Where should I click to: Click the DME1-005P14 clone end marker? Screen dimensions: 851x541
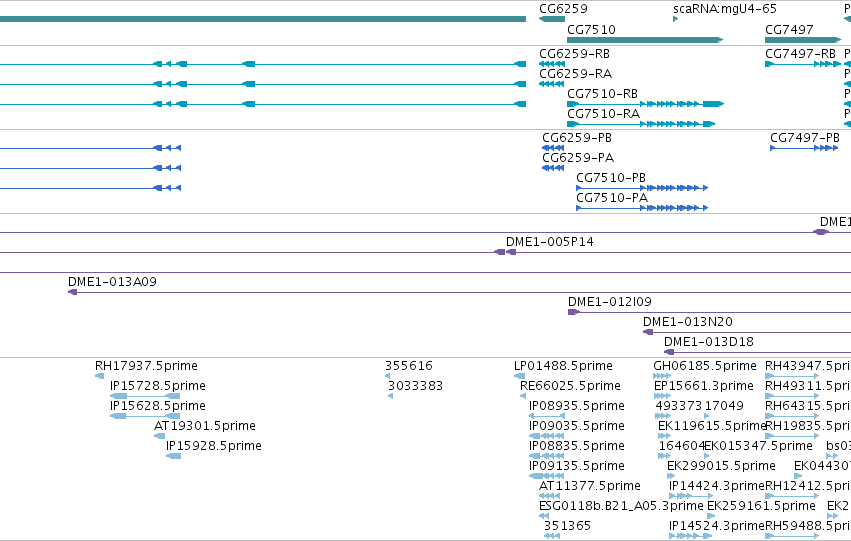point(505,252)
